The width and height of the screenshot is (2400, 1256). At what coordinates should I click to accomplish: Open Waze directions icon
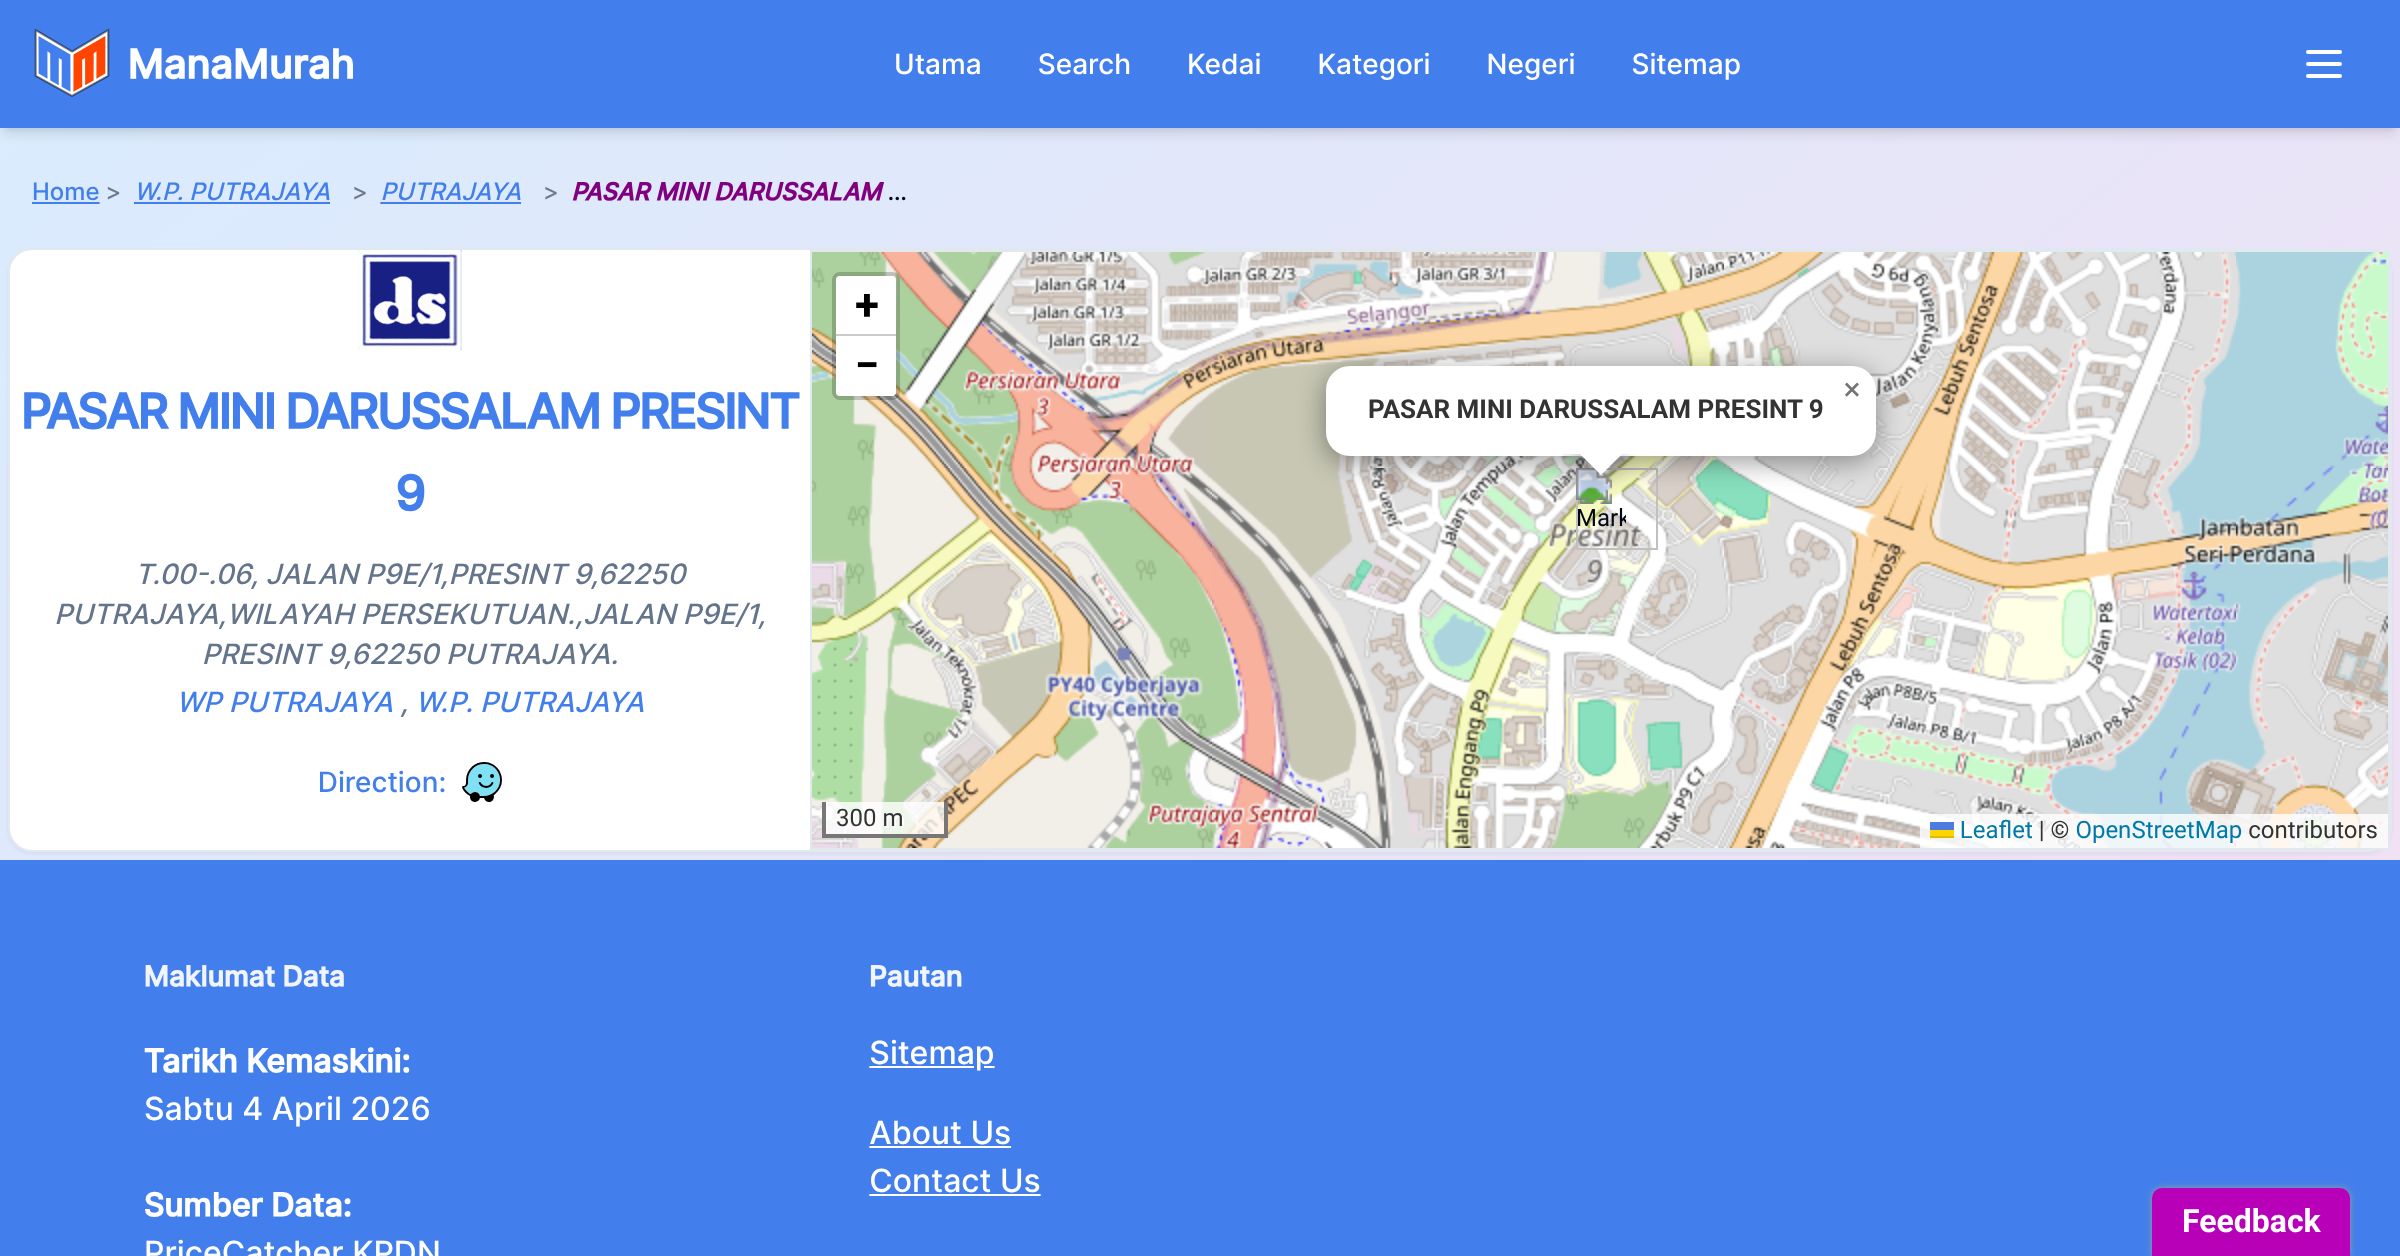[x=482, y=782]
